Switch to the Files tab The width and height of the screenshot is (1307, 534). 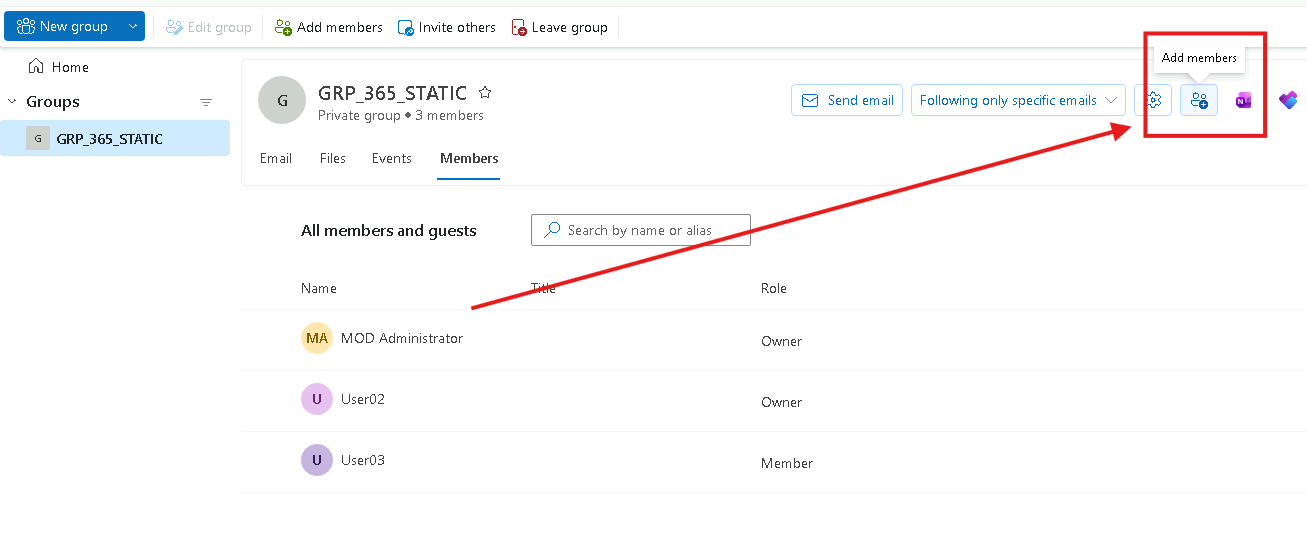333,158
